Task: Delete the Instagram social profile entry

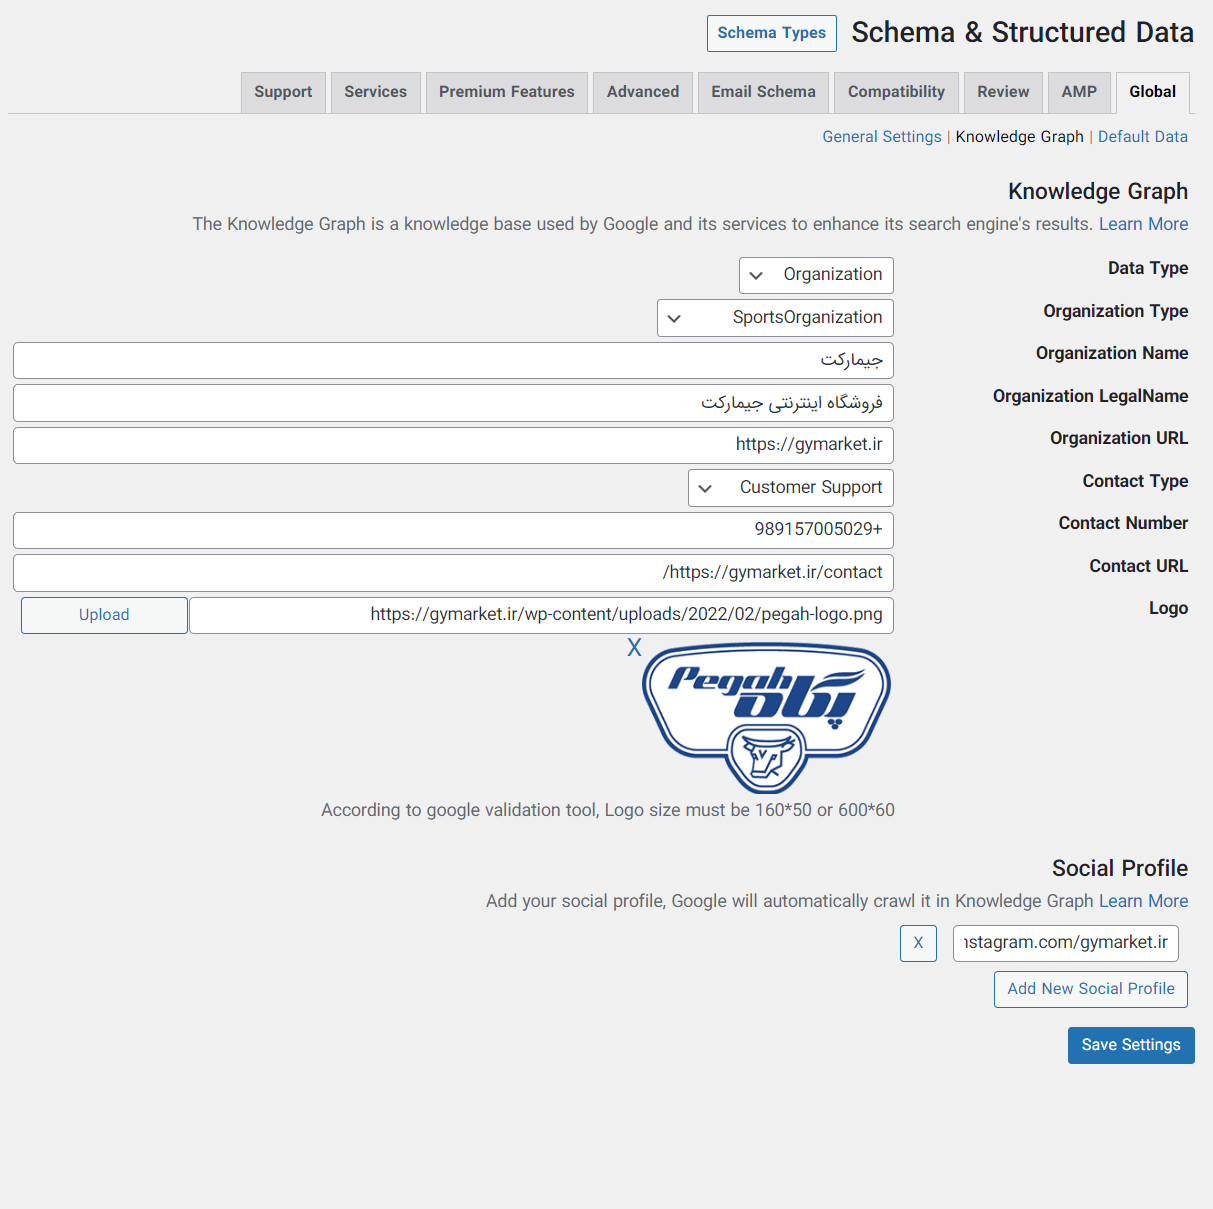Action: coord(918,943)
